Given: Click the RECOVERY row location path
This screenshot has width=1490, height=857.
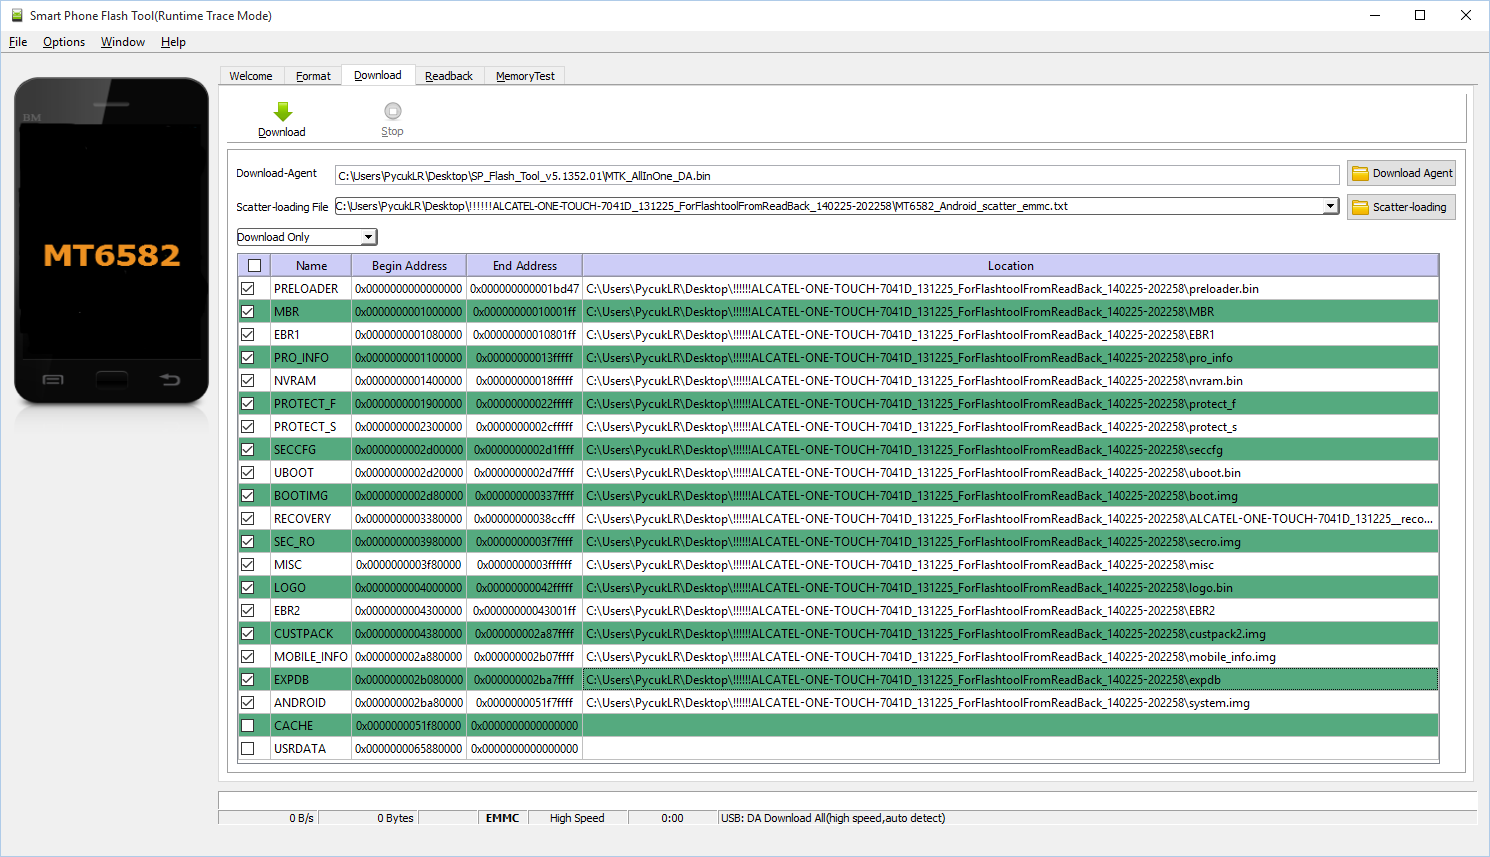Looking at the screenshot, I should pyautogui.click(x=1009, y=519).
